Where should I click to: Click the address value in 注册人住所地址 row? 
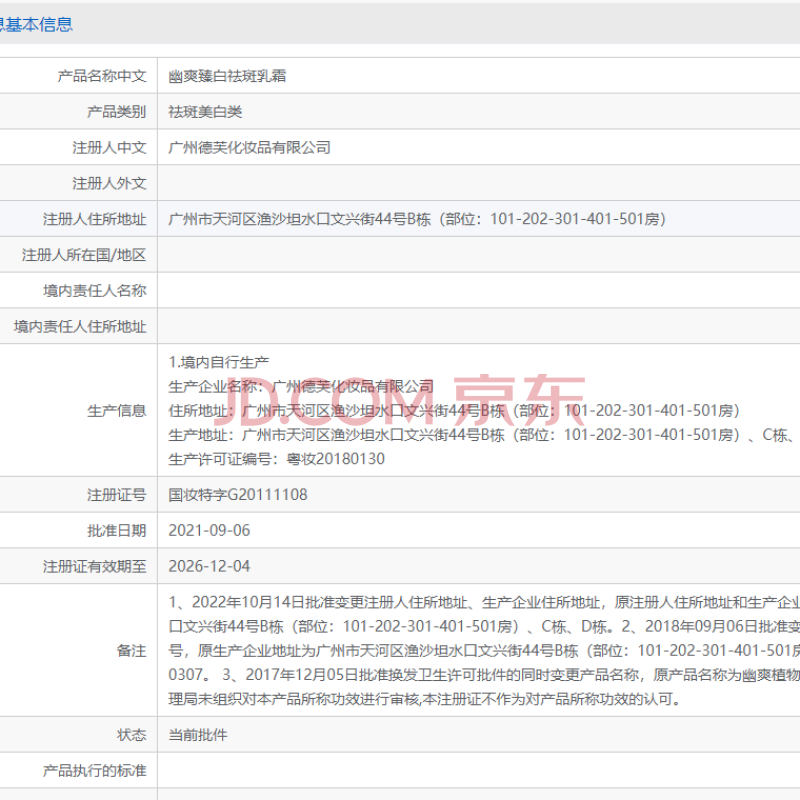point(417,219)
